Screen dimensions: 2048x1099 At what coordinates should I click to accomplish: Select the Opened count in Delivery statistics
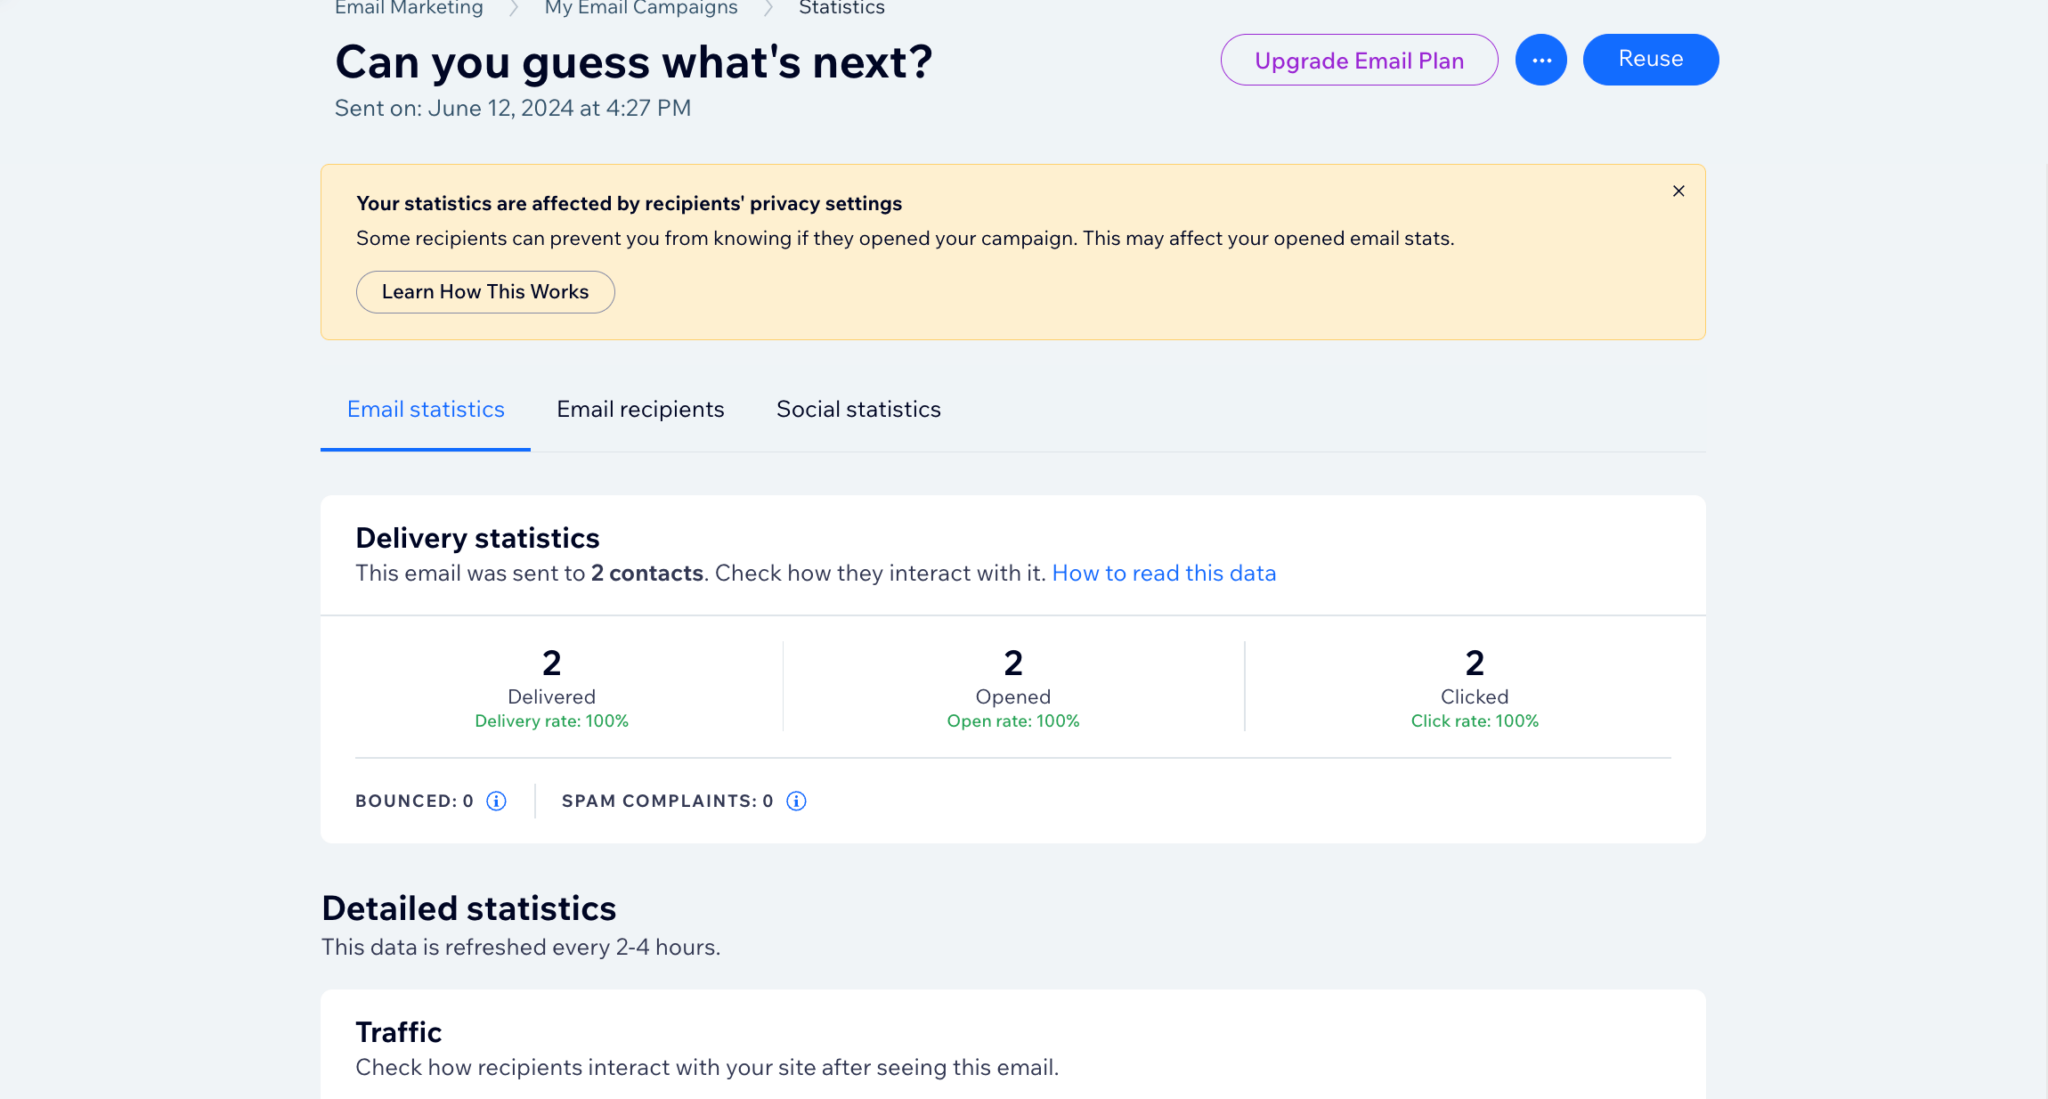(1012, 680)
